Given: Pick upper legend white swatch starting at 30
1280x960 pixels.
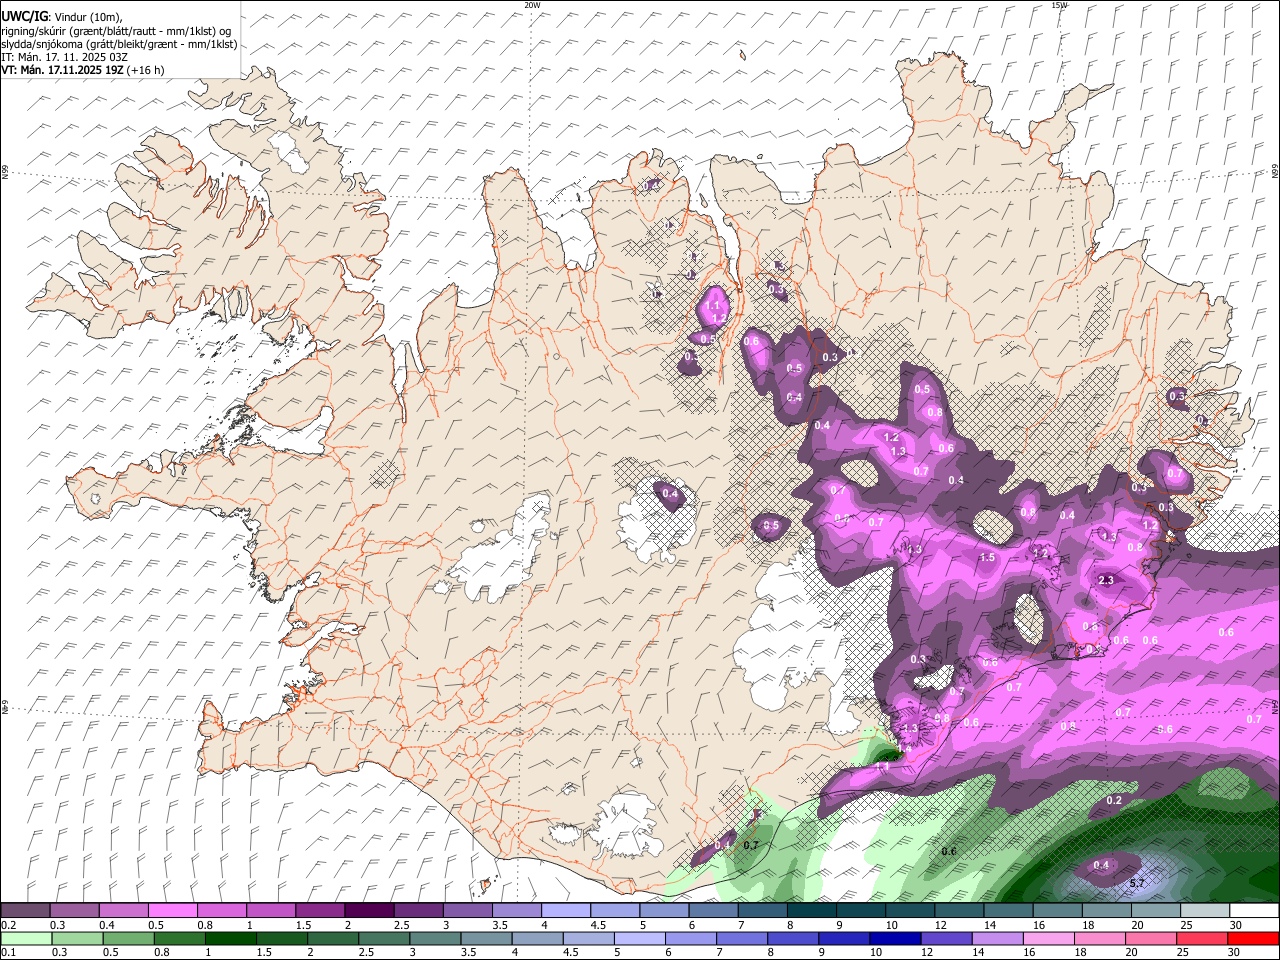Looking at the screenshot, I should point(1255,910).
